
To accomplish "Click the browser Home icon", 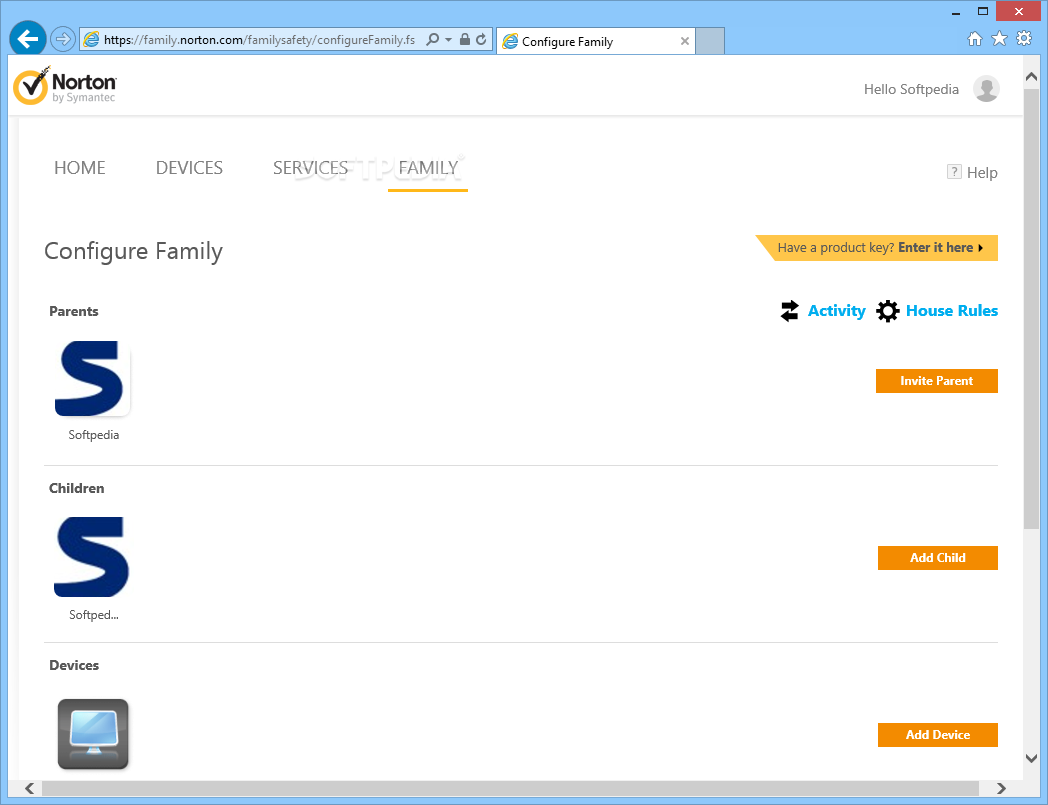I will coord(974,39).
